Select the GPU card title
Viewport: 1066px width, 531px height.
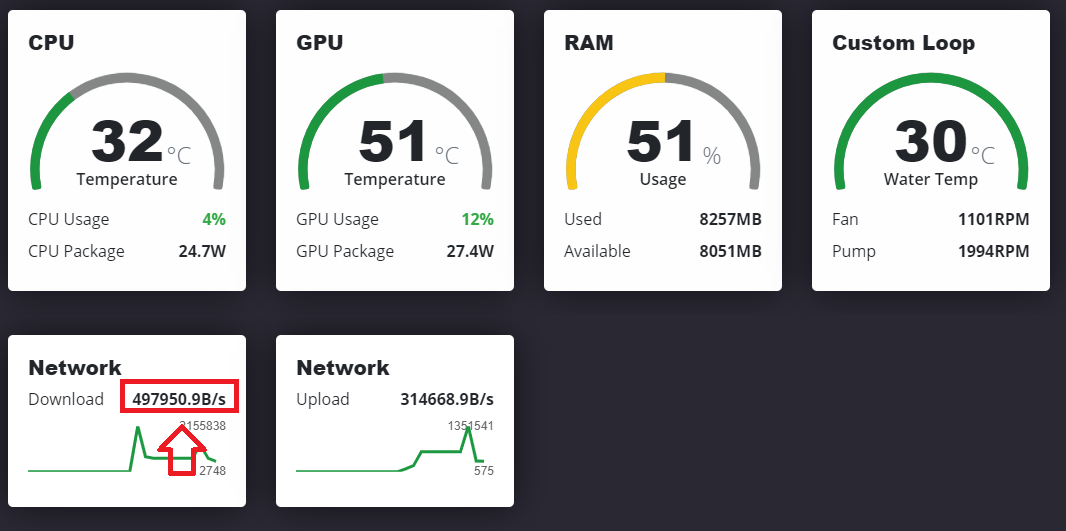(x=320, y=43)
